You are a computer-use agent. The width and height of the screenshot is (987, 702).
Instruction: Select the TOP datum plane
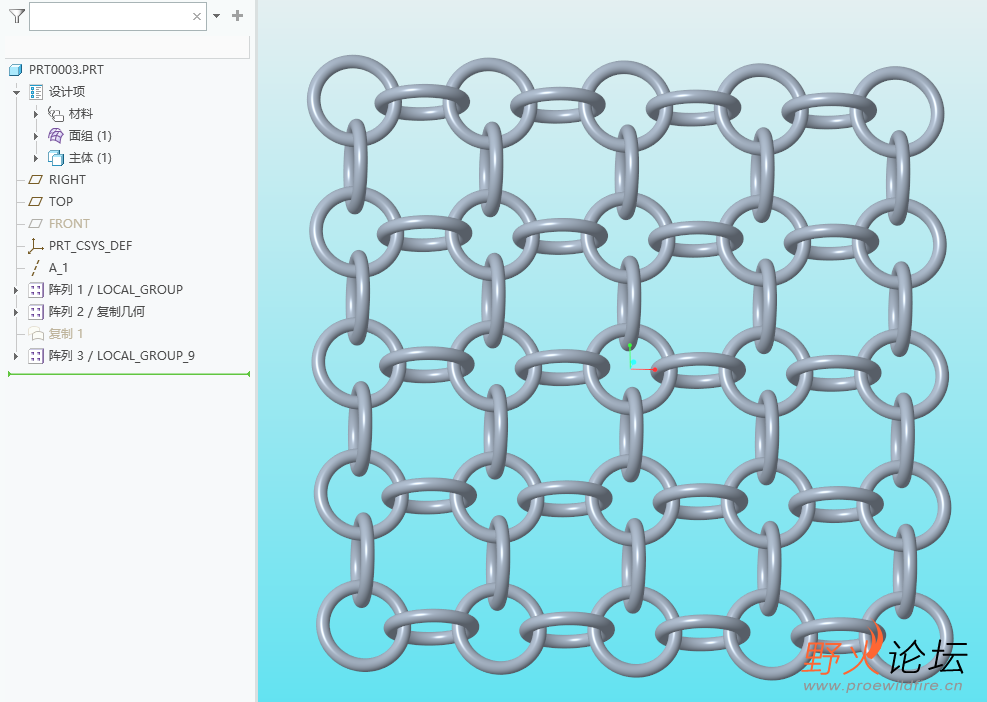point(60,202)
